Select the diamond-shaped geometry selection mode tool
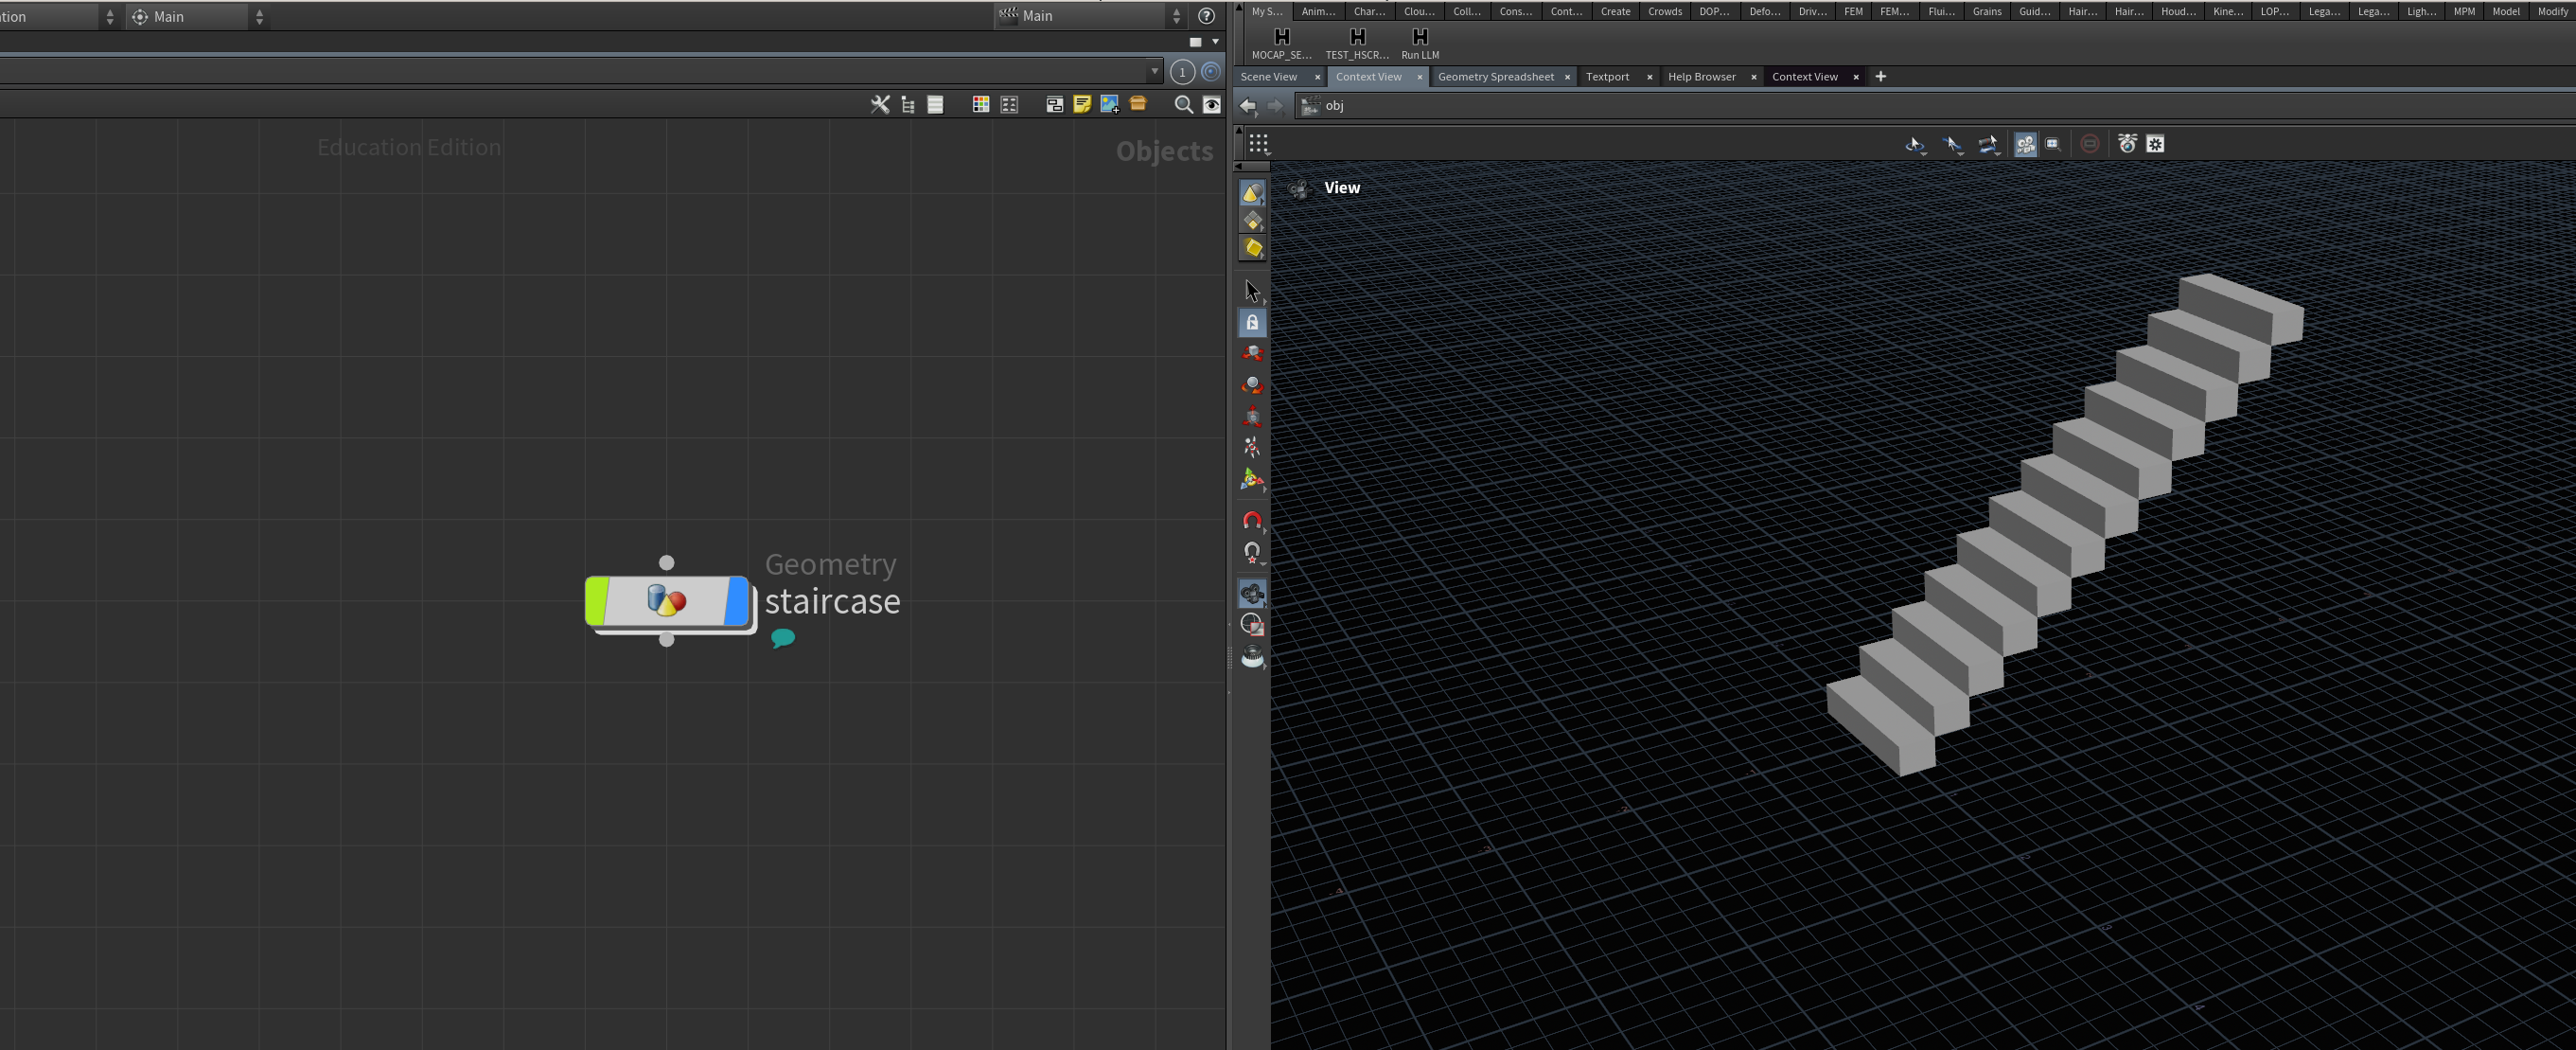The height and width of the screenshot is (1050, 2576). (1252, 220)
